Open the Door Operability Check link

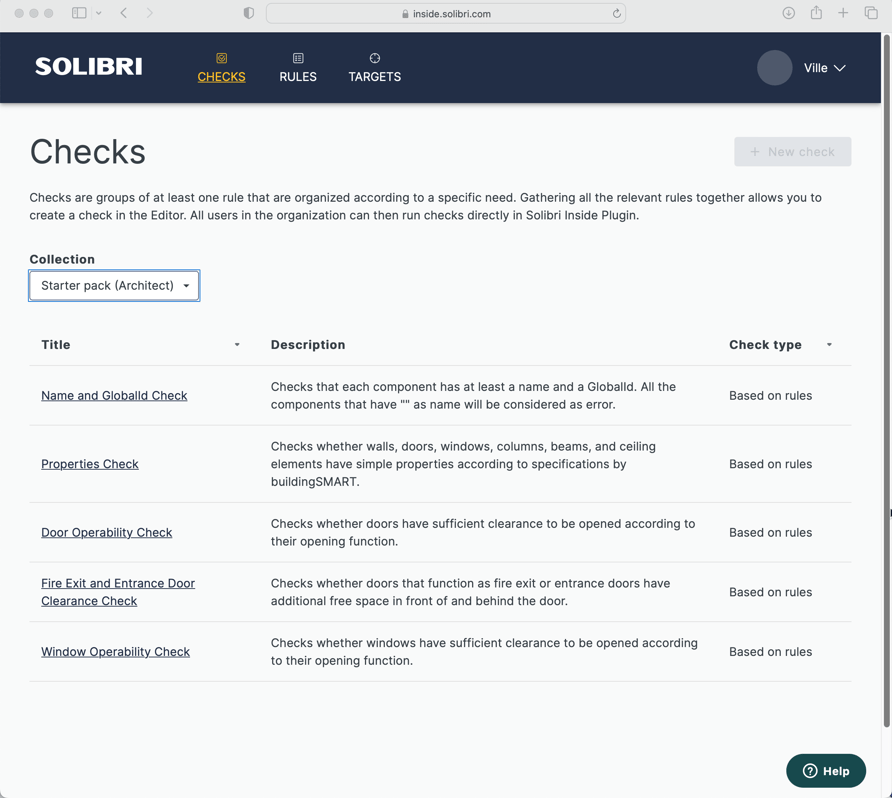point(106,532)
